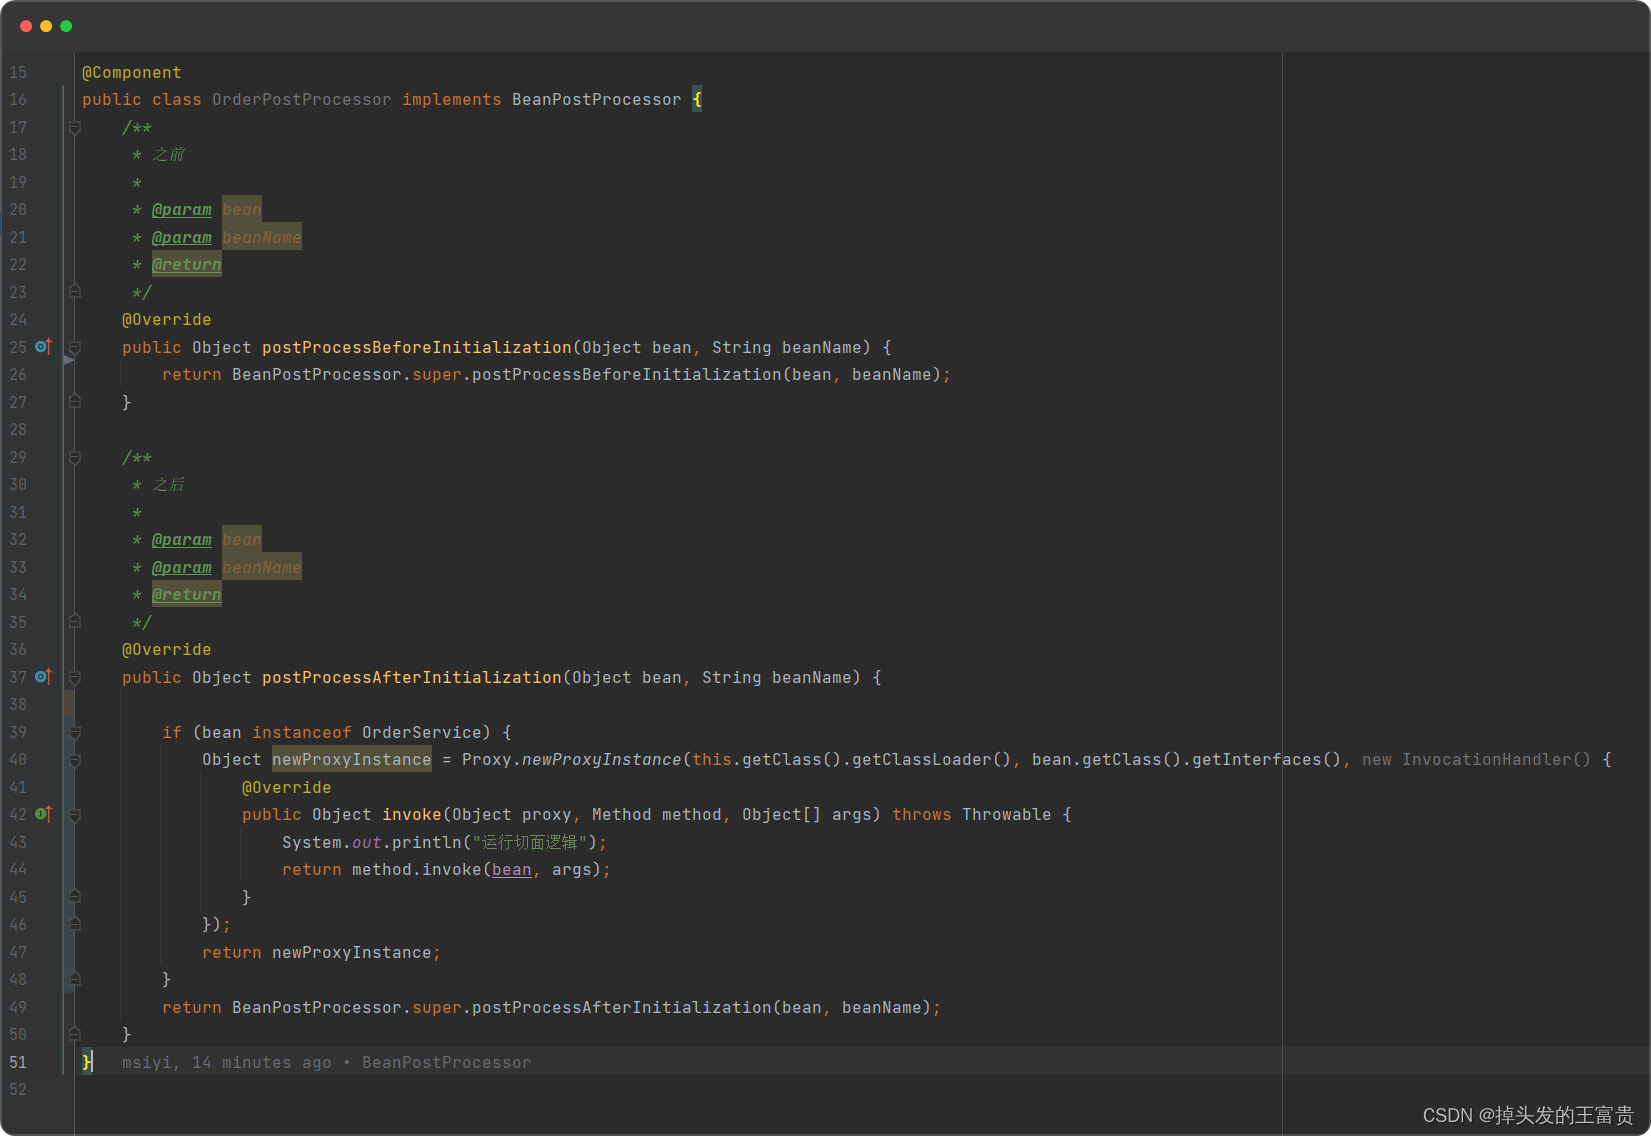Click line number 28 in the gutter

[18, 429]
